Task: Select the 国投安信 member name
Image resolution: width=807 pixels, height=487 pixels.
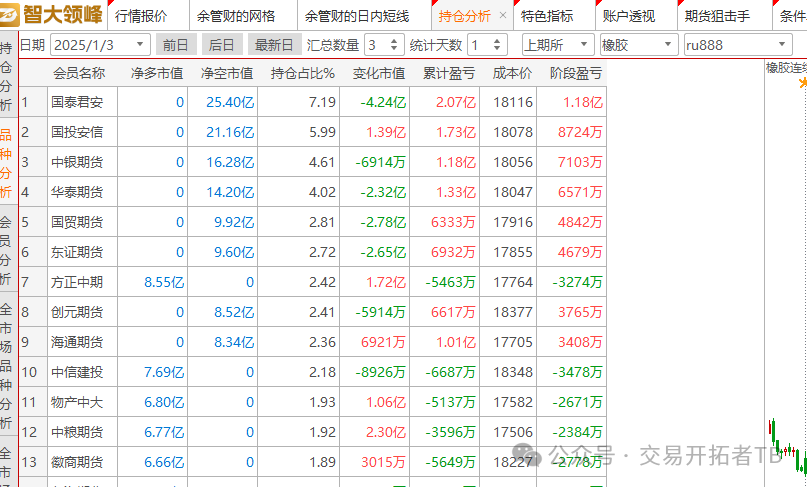Action: (x=77, y=132)
